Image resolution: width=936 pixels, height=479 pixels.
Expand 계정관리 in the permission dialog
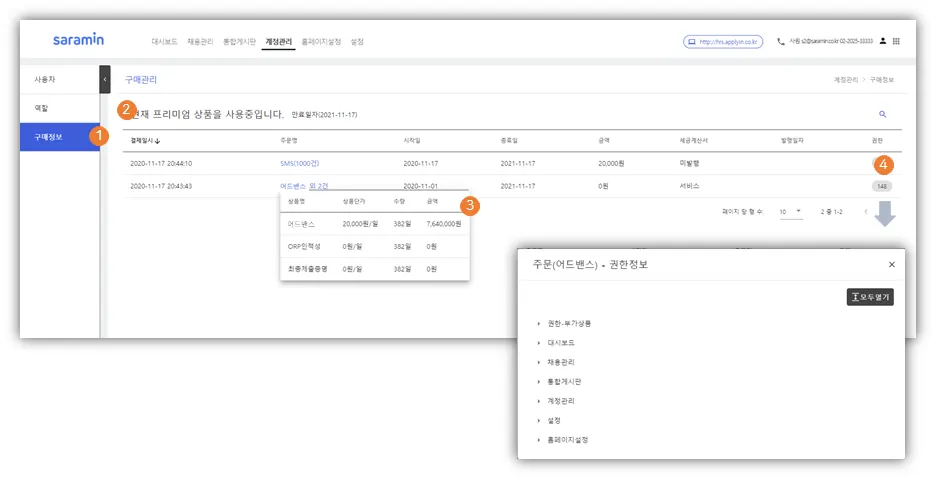(556, 401)
